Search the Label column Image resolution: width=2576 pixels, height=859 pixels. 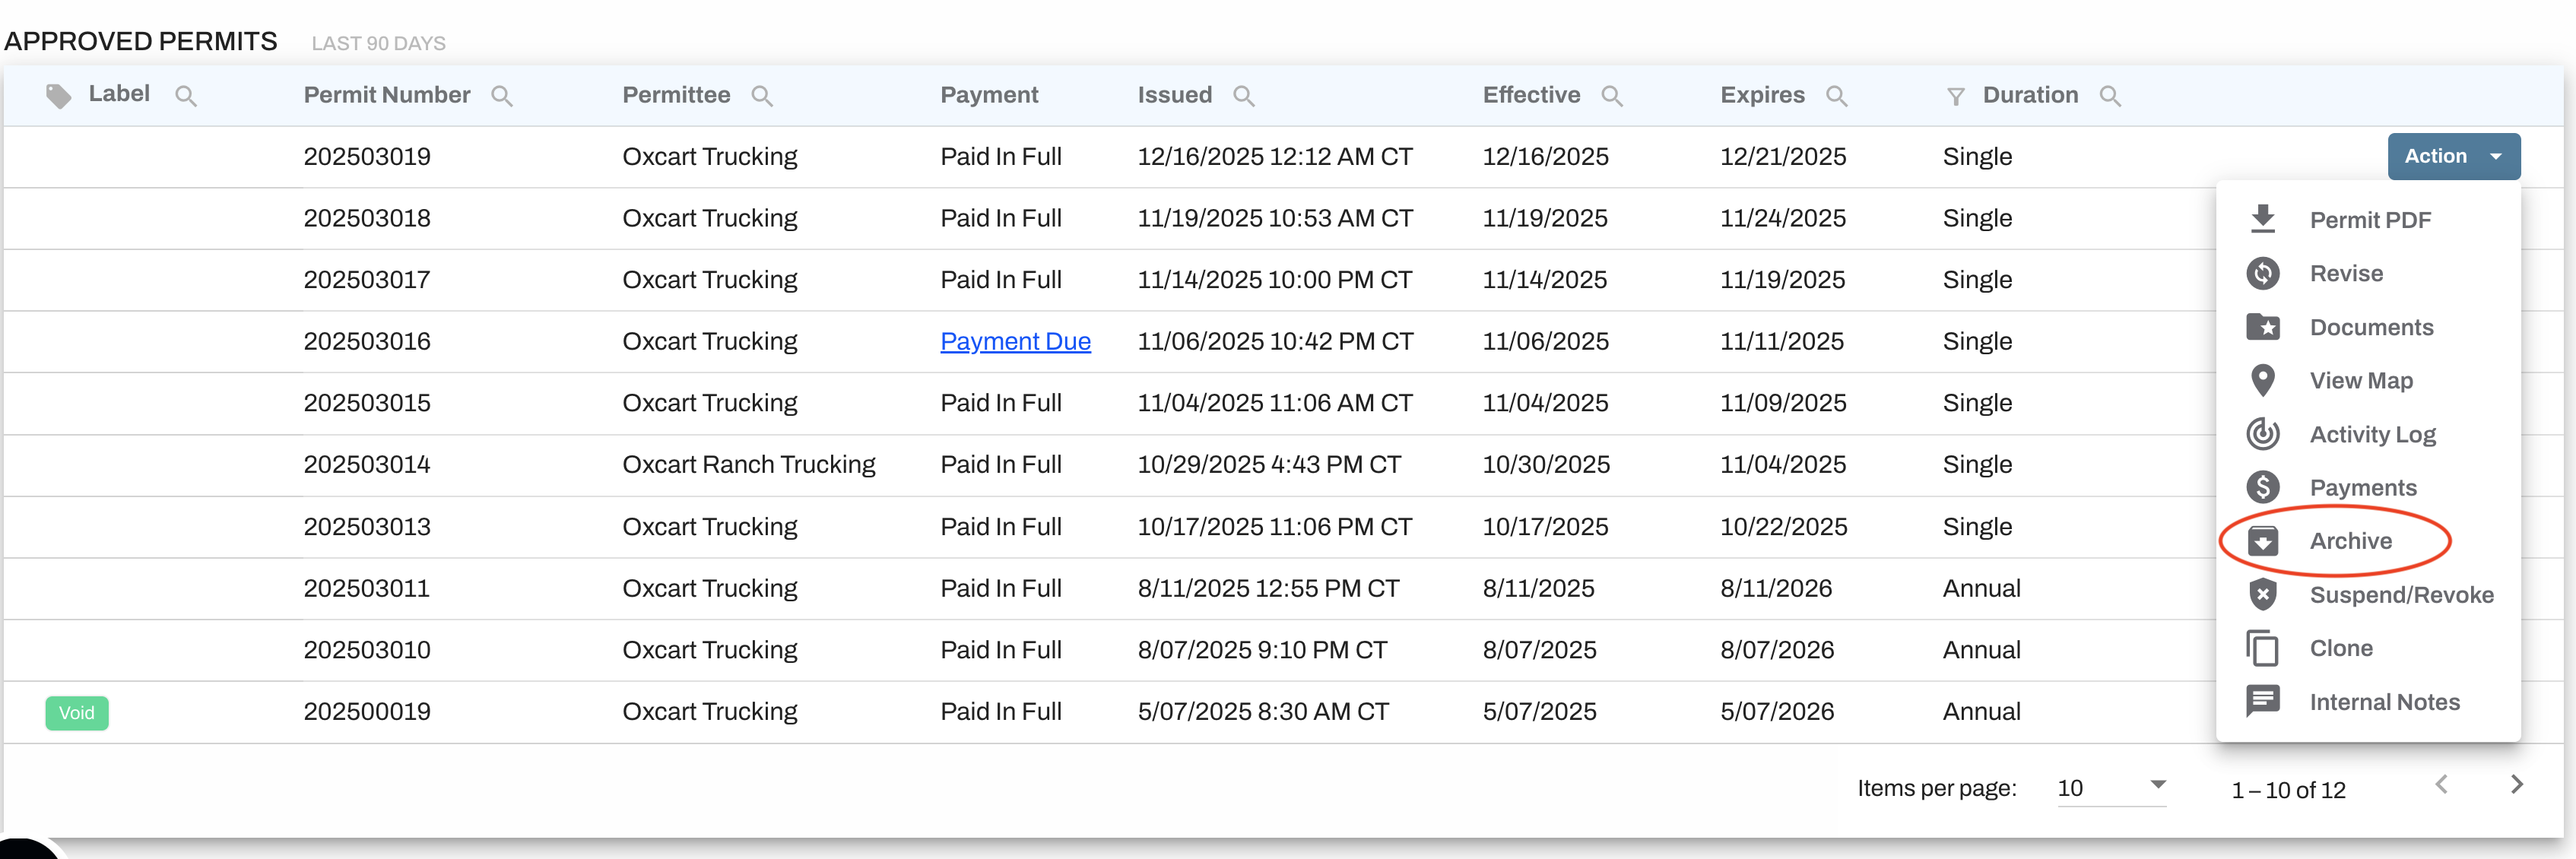[x=186, y=96]
